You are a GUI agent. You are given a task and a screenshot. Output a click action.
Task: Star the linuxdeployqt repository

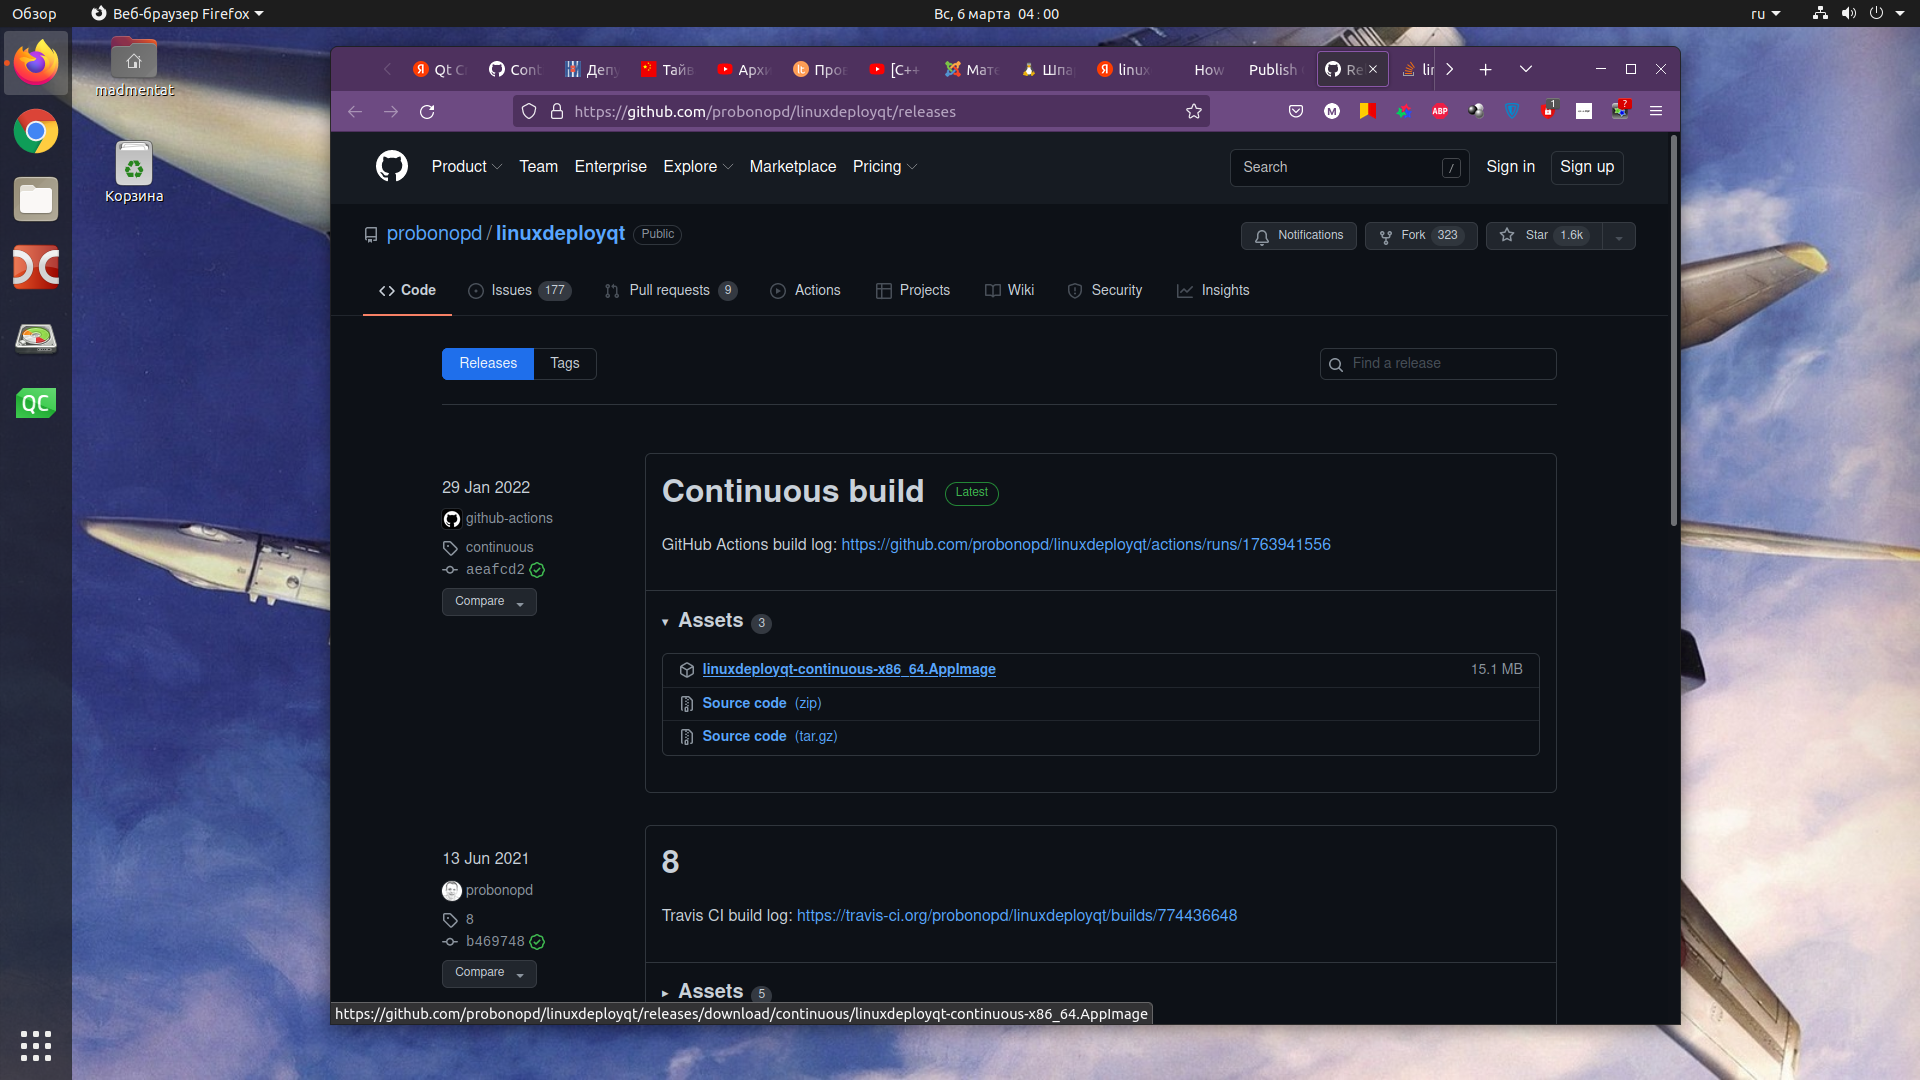(x=1544, y=235)
